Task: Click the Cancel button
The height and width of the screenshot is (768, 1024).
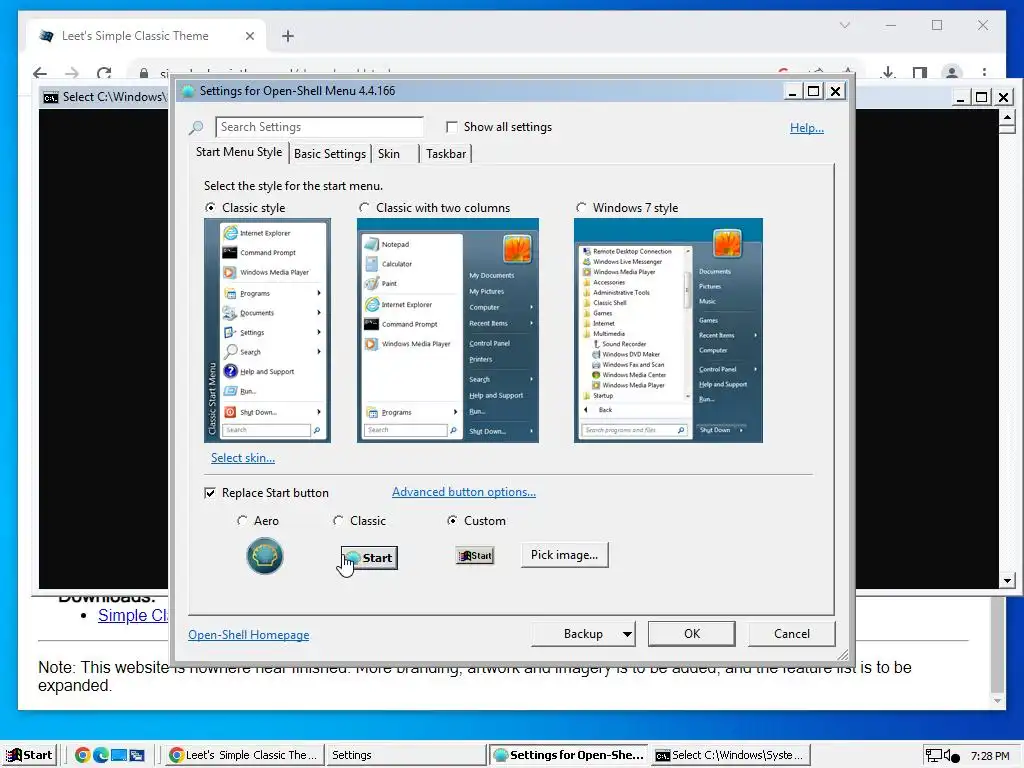Action: click(x=792, y=634)
